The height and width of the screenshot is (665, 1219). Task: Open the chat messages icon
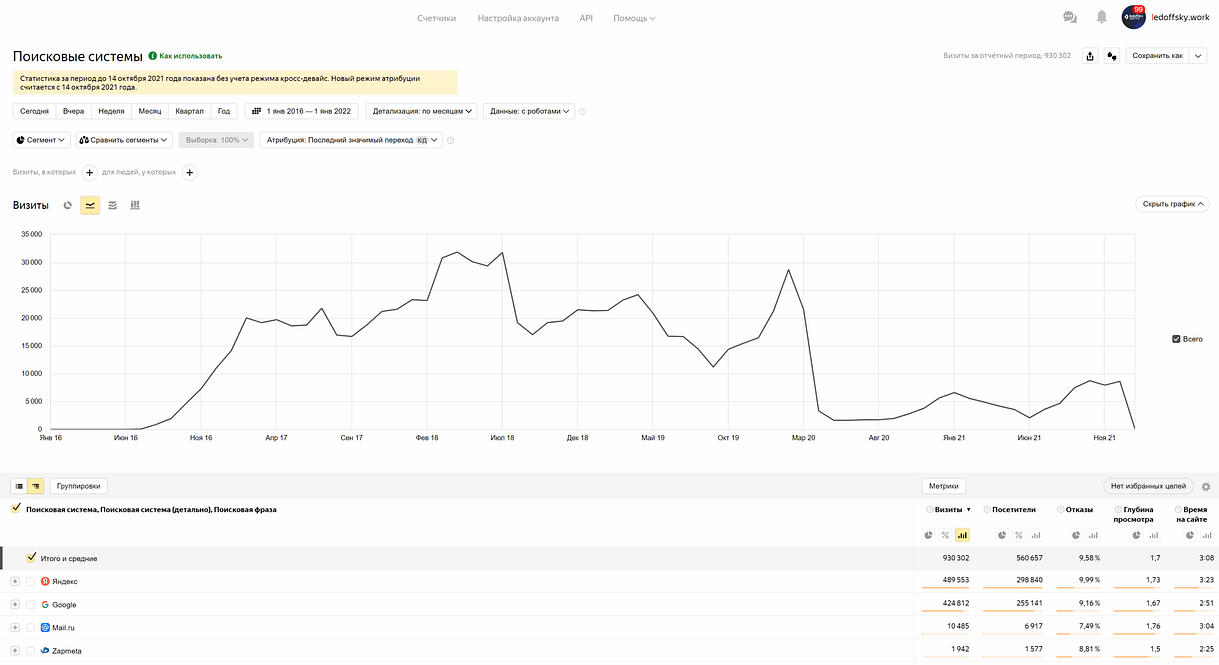pyautogui.click(x=1070, y=18)
